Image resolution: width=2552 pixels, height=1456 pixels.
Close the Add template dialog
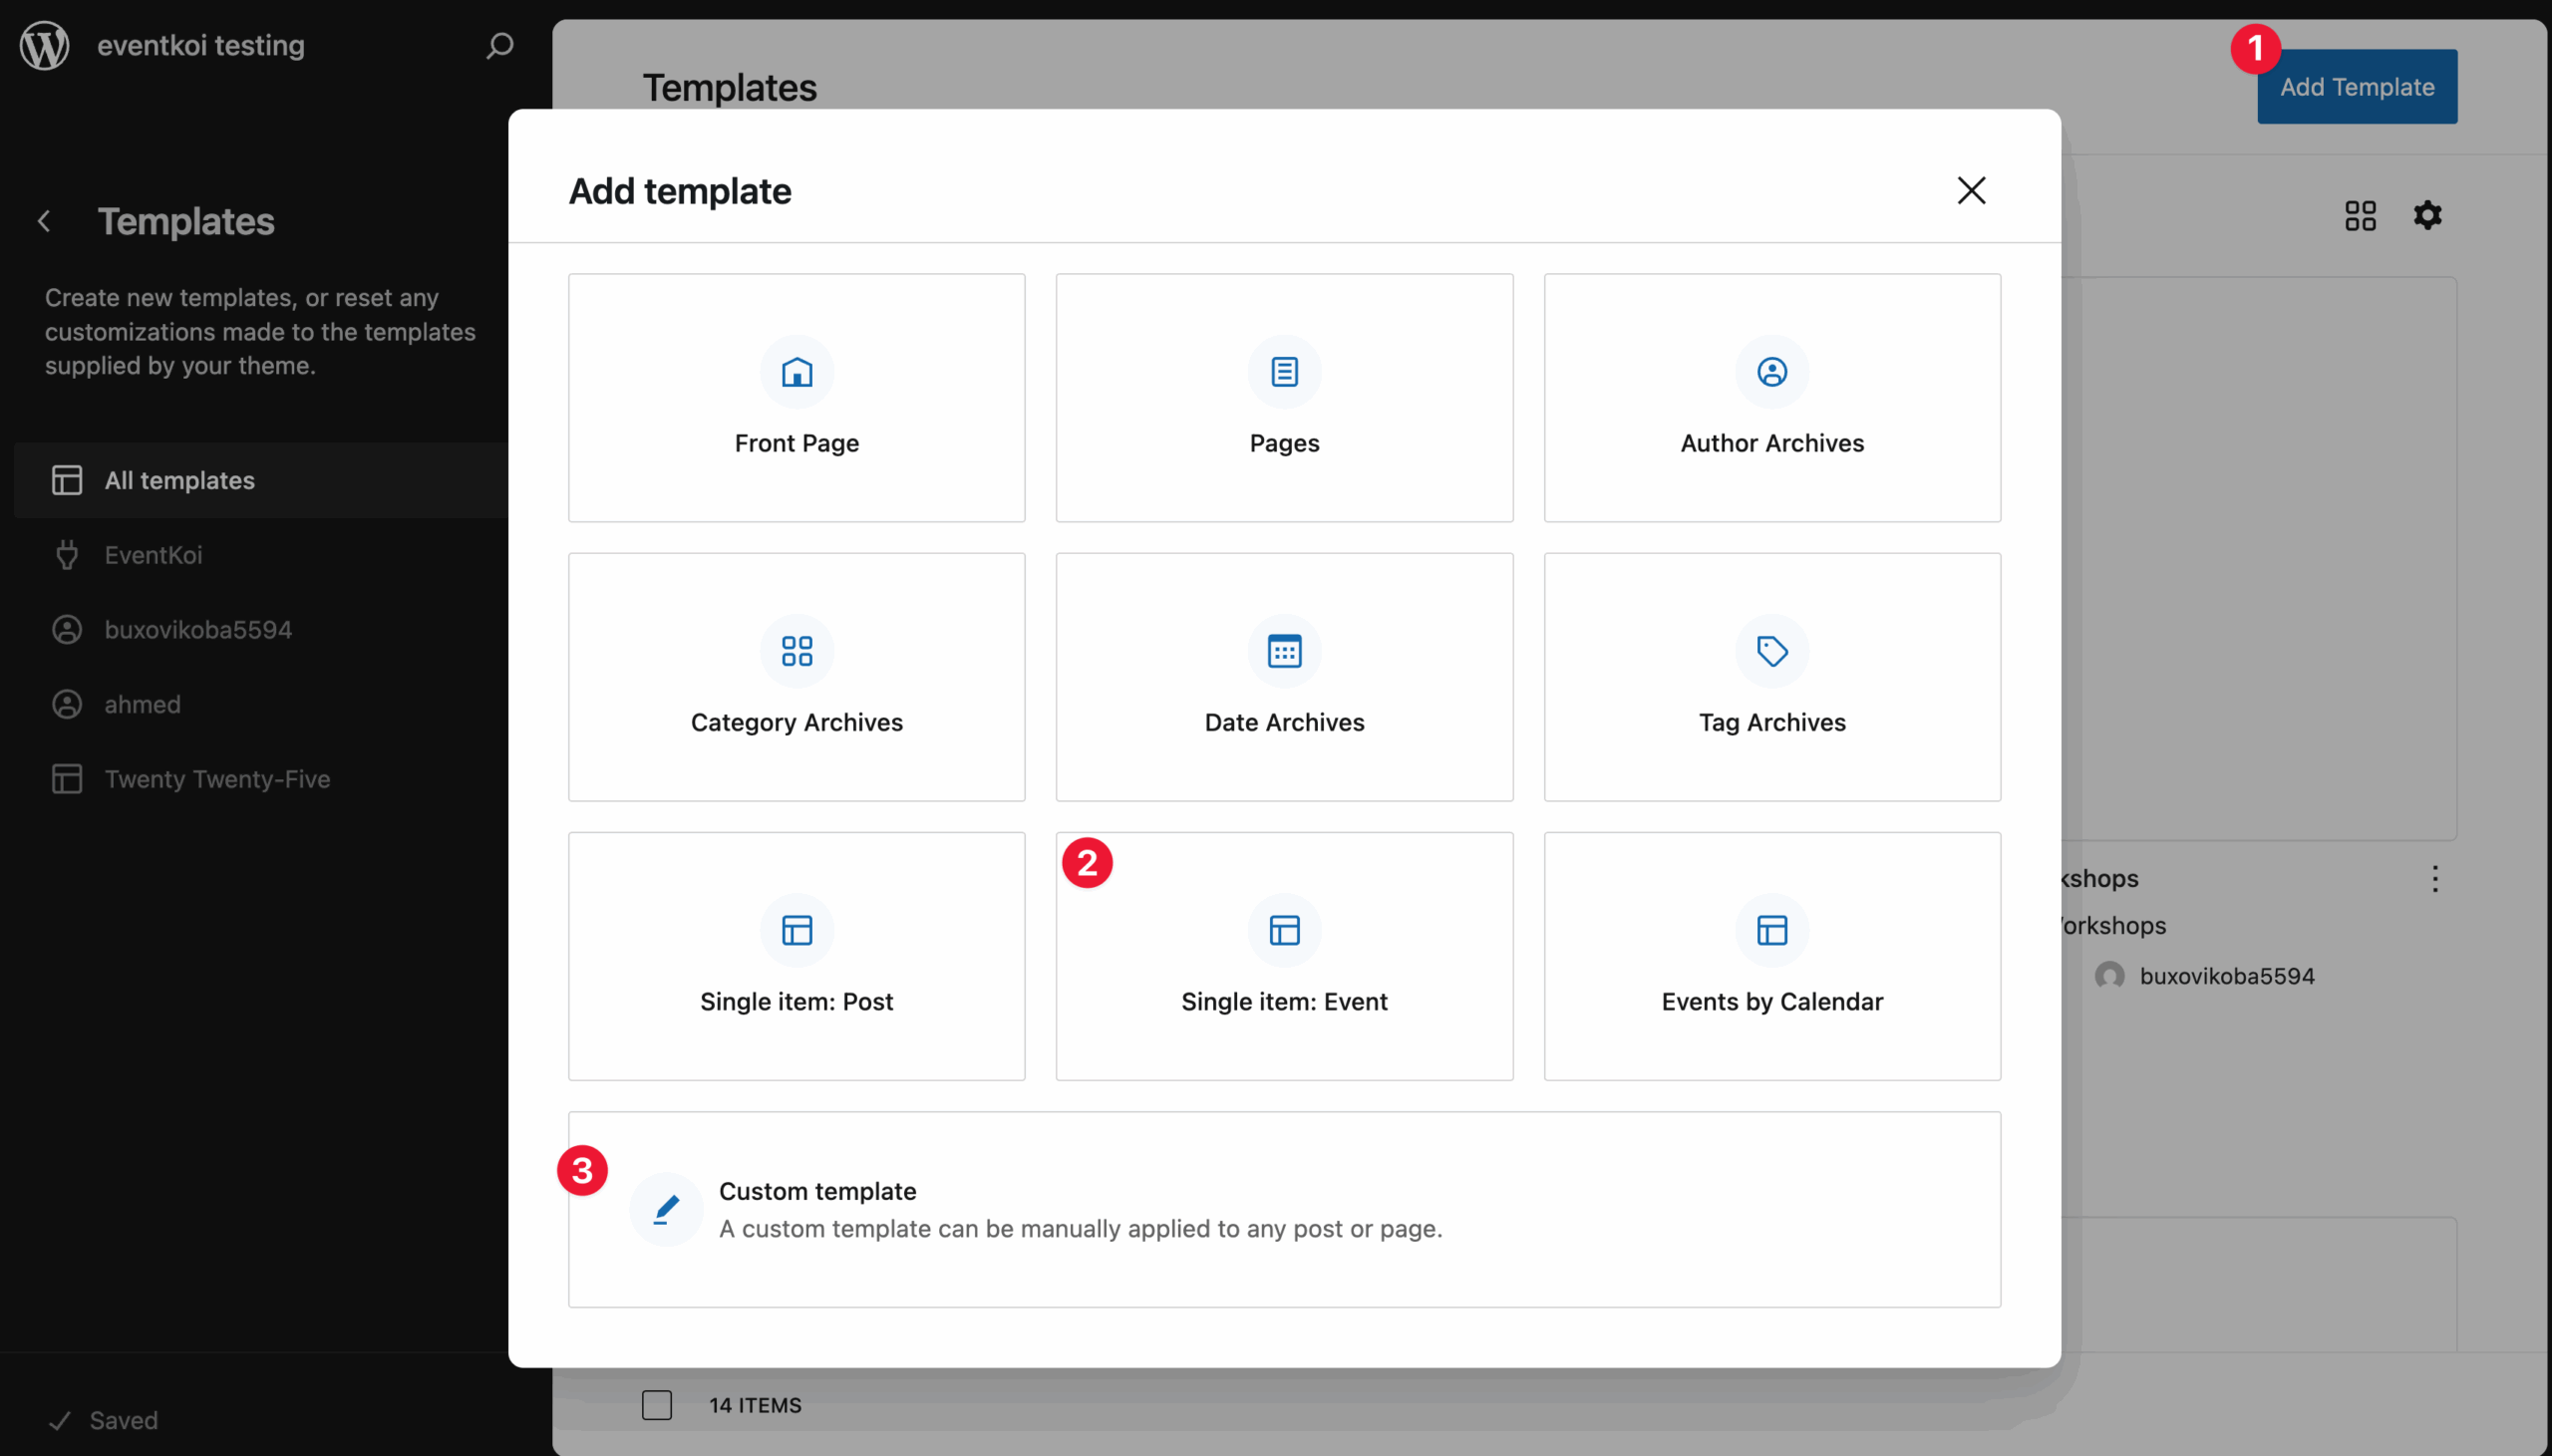pos(1971,190)
